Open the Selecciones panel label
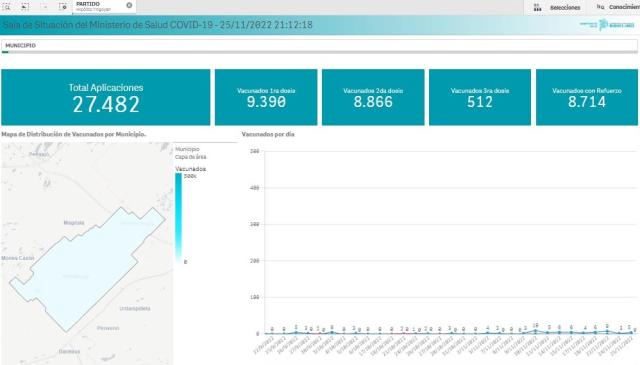The width and height of the screenshot is (640, 365). click(x=565, y=8)
